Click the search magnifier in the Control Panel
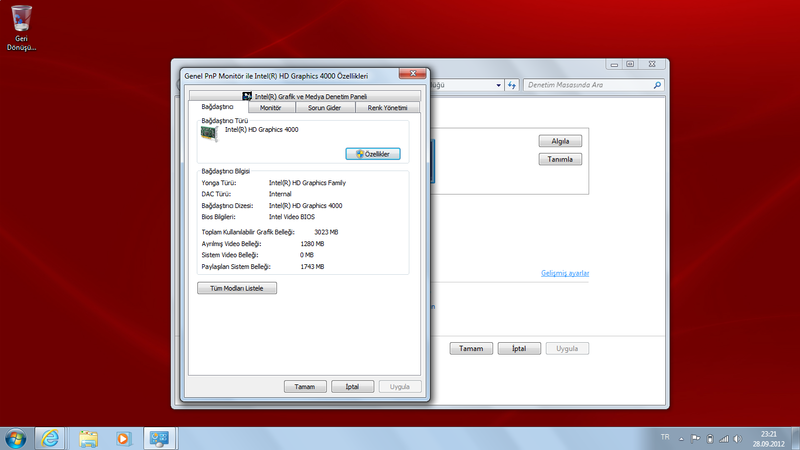This screenshot has height=450, width=800. [x=657, y=85]
